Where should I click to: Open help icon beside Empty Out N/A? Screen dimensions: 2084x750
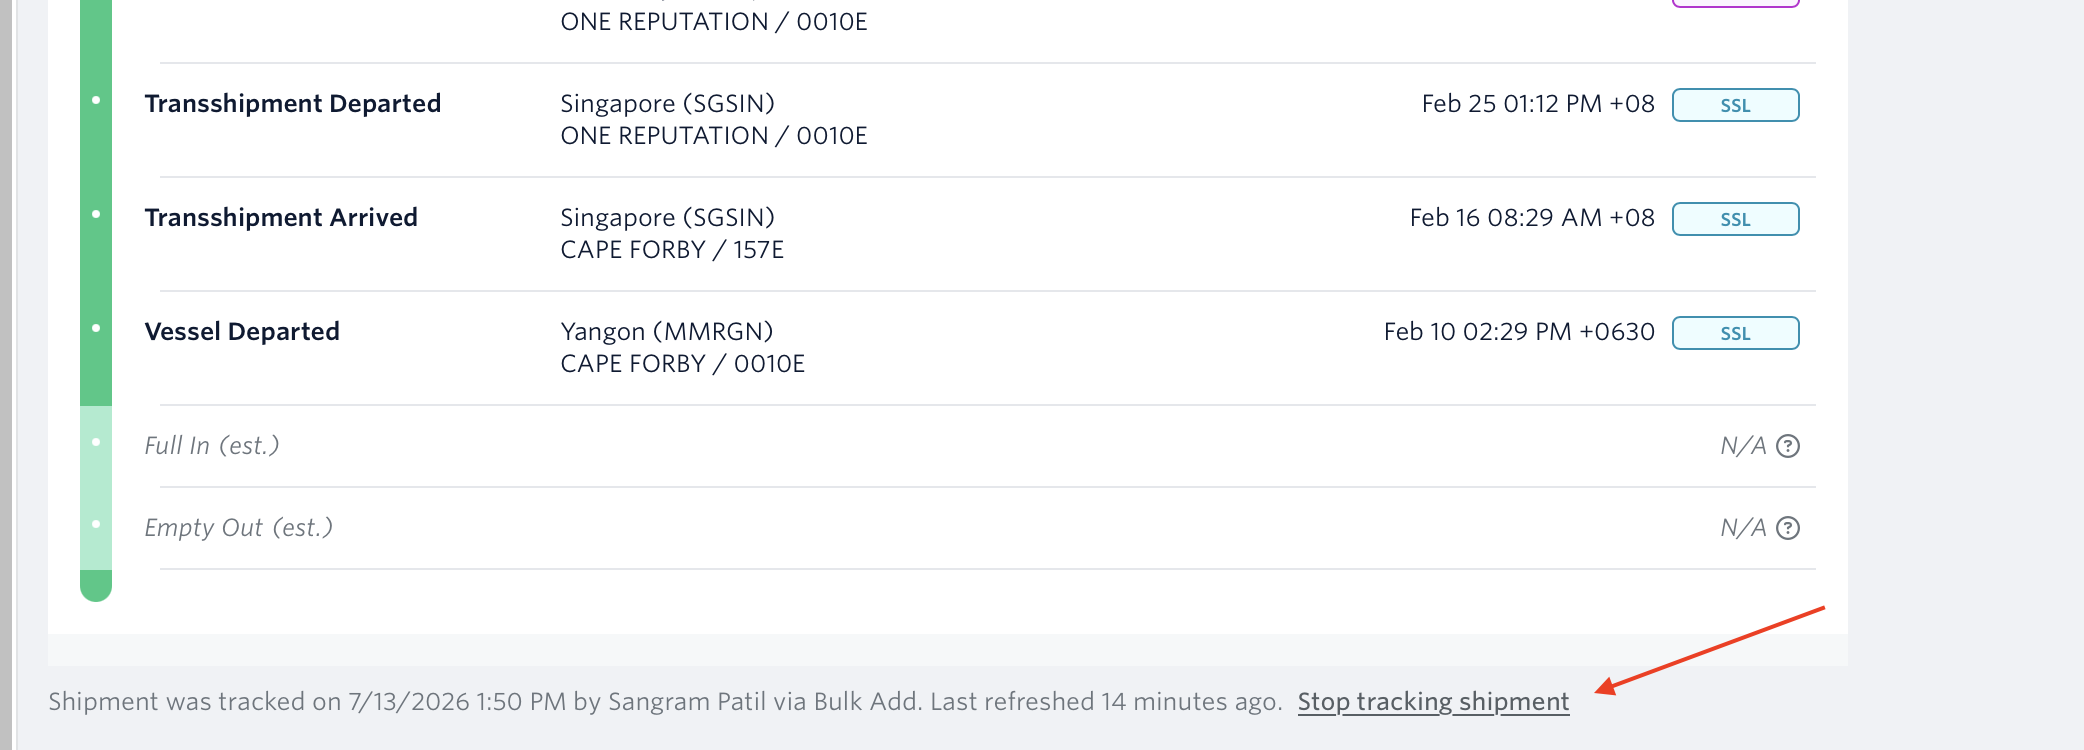pyautogui.click(x=1788, y=528)
